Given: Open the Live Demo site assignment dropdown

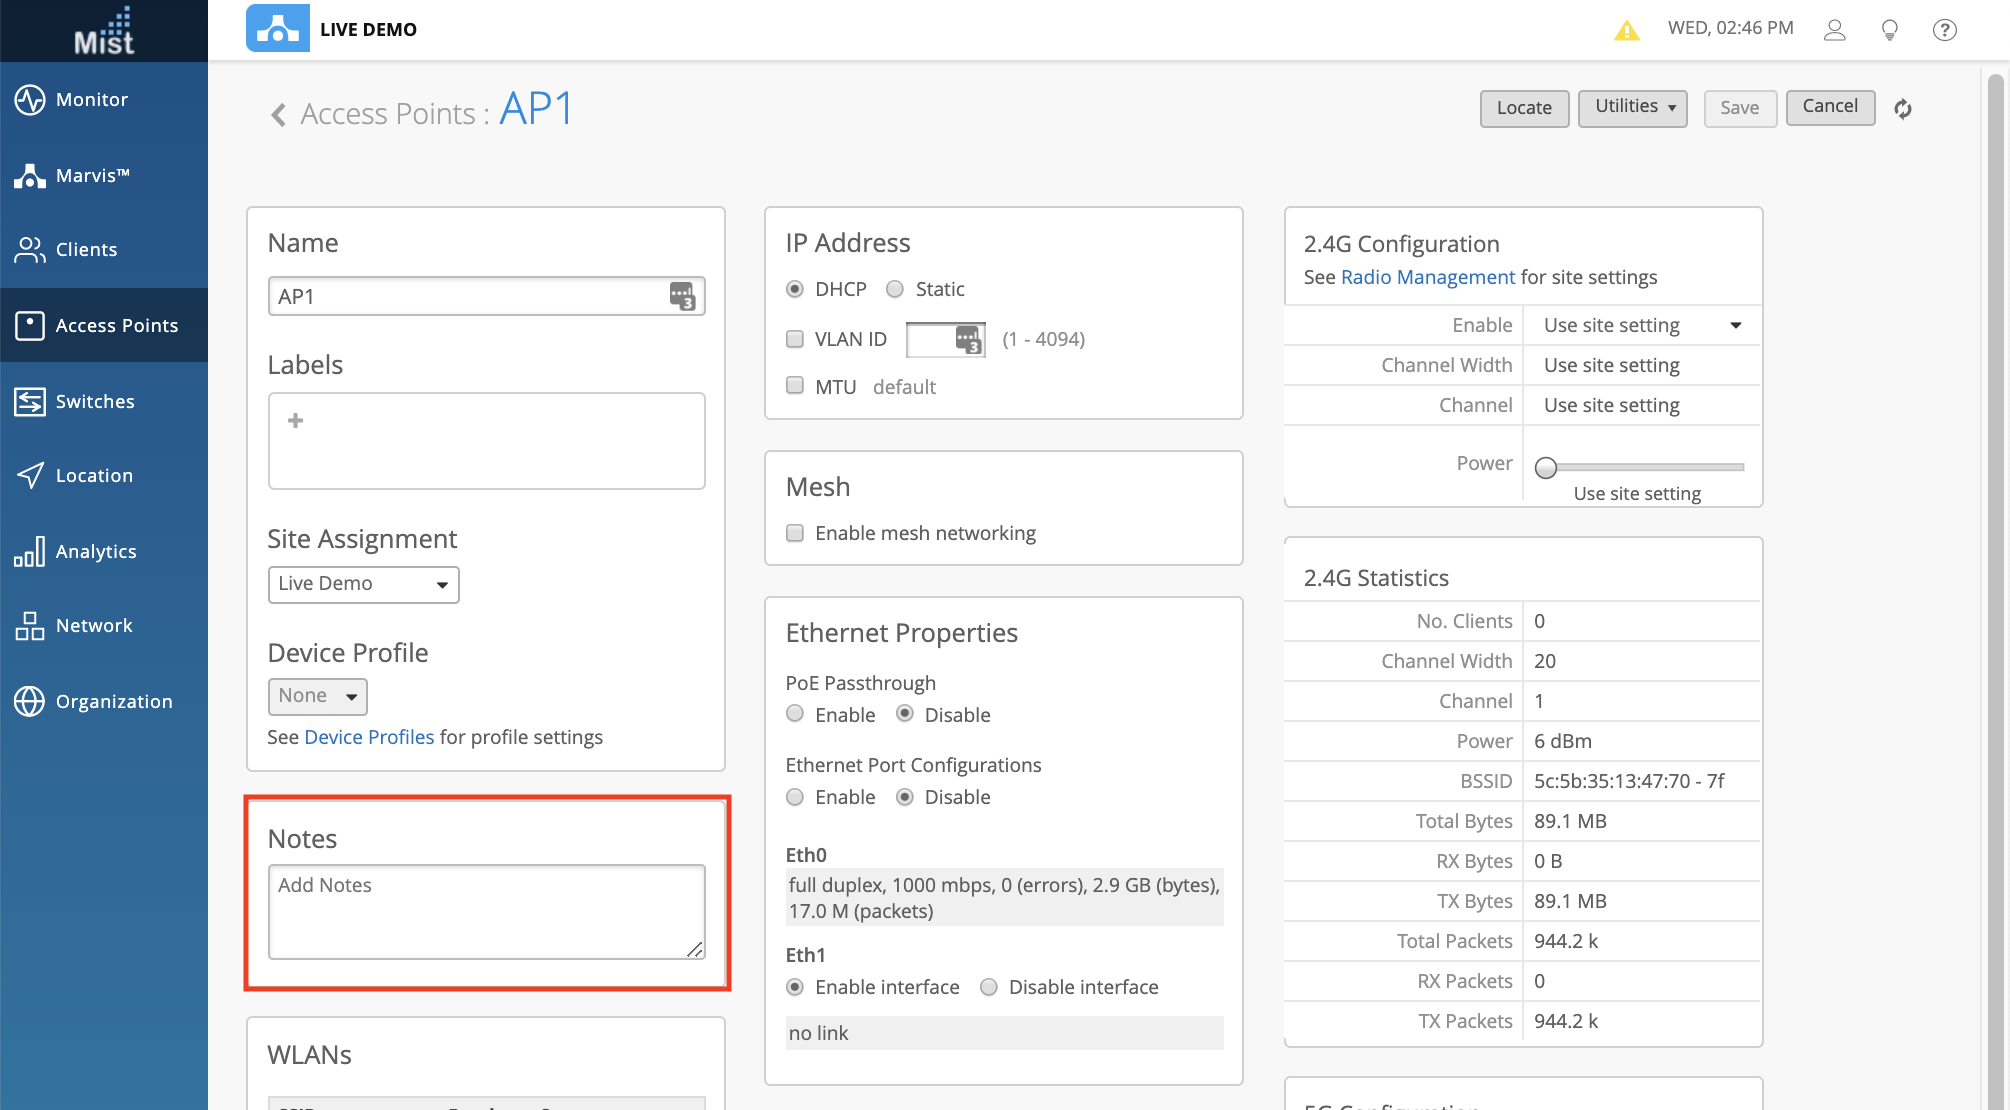Looking at the screenshot, I should click(x=363, y=584).
